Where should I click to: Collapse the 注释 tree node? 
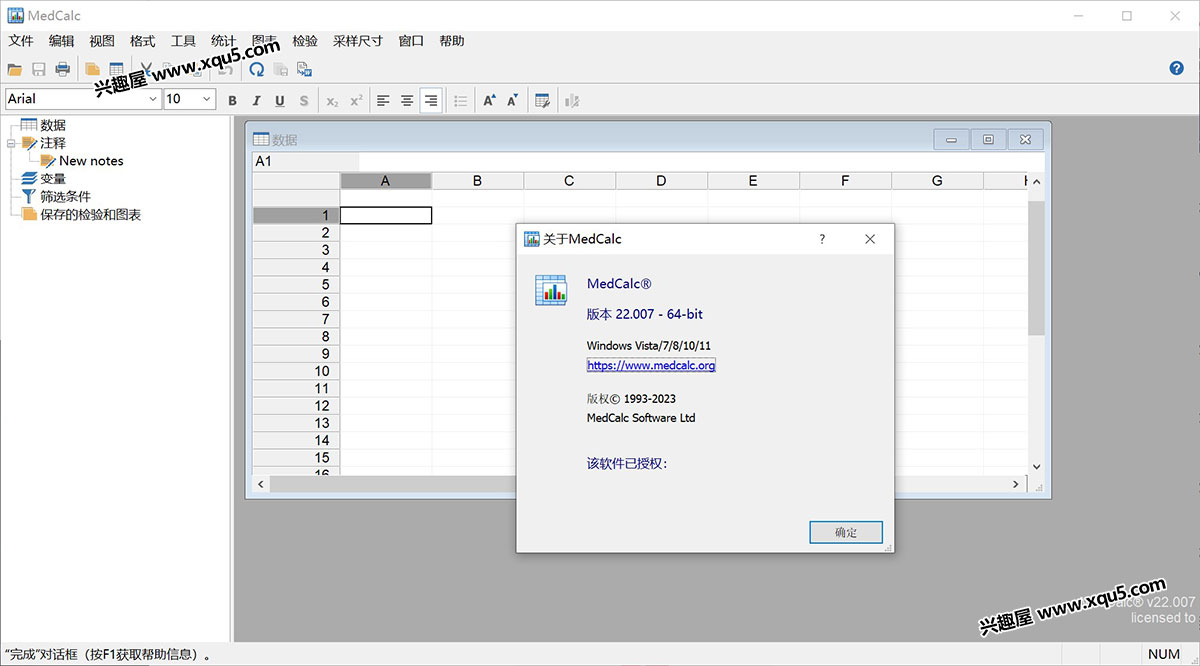click(11, 143)
